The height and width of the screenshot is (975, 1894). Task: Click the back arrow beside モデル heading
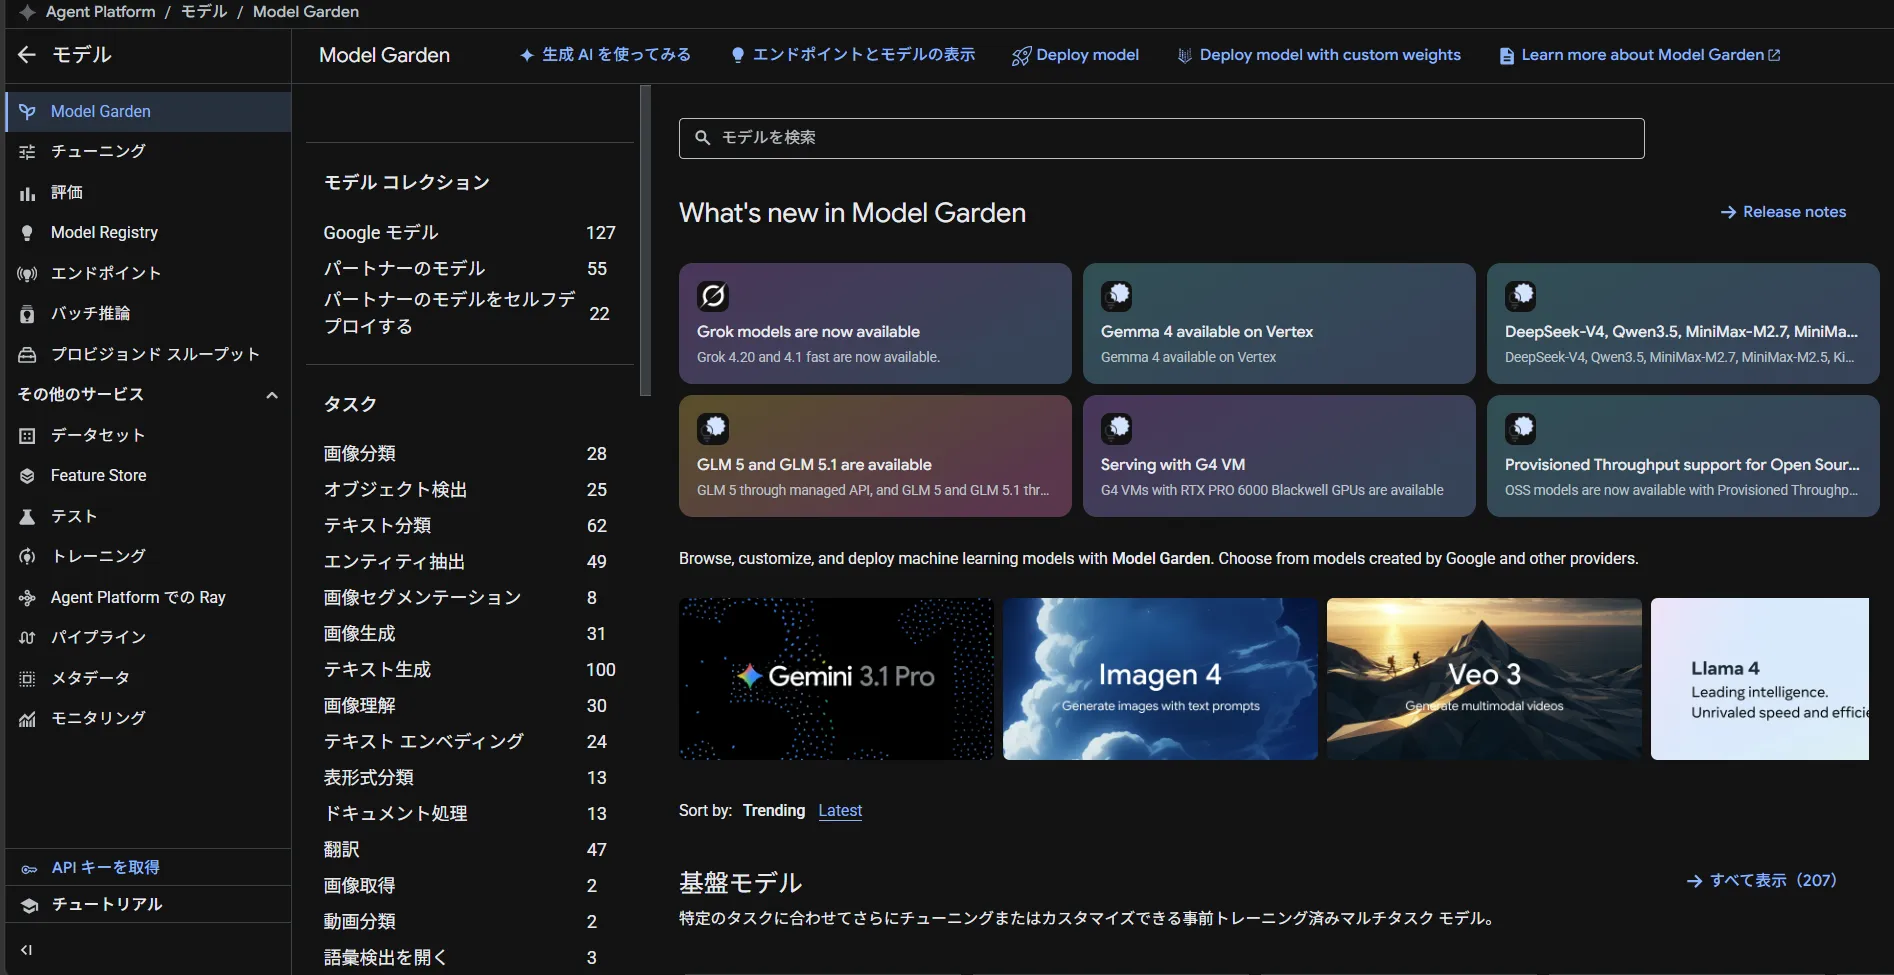(x=27, y=55)
